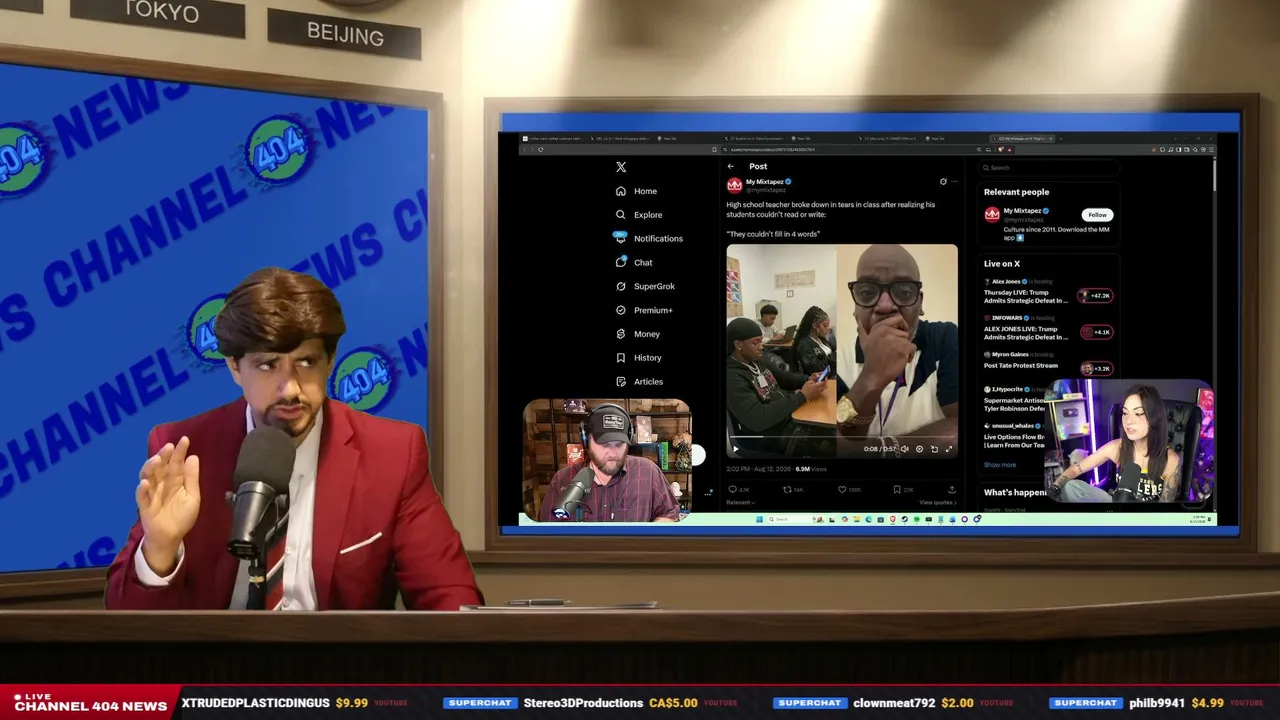Follow My Mixtapez in Relevant people
The height and width of the screenshot is (720, 1280).
[x=1097, y=215]
